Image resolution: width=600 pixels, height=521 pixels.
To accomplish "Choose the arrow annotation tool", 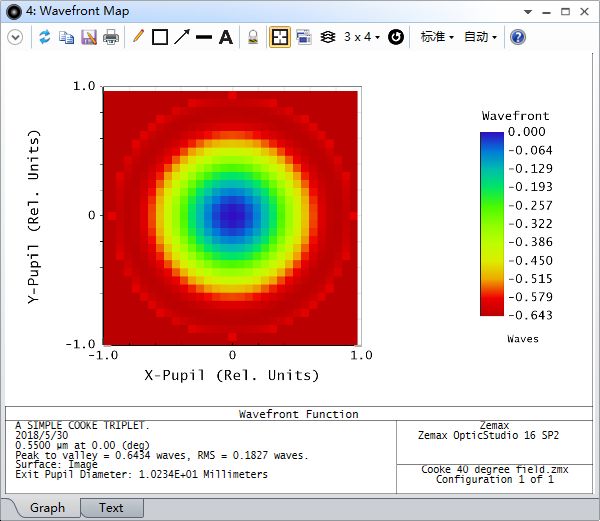I will 182,37.
